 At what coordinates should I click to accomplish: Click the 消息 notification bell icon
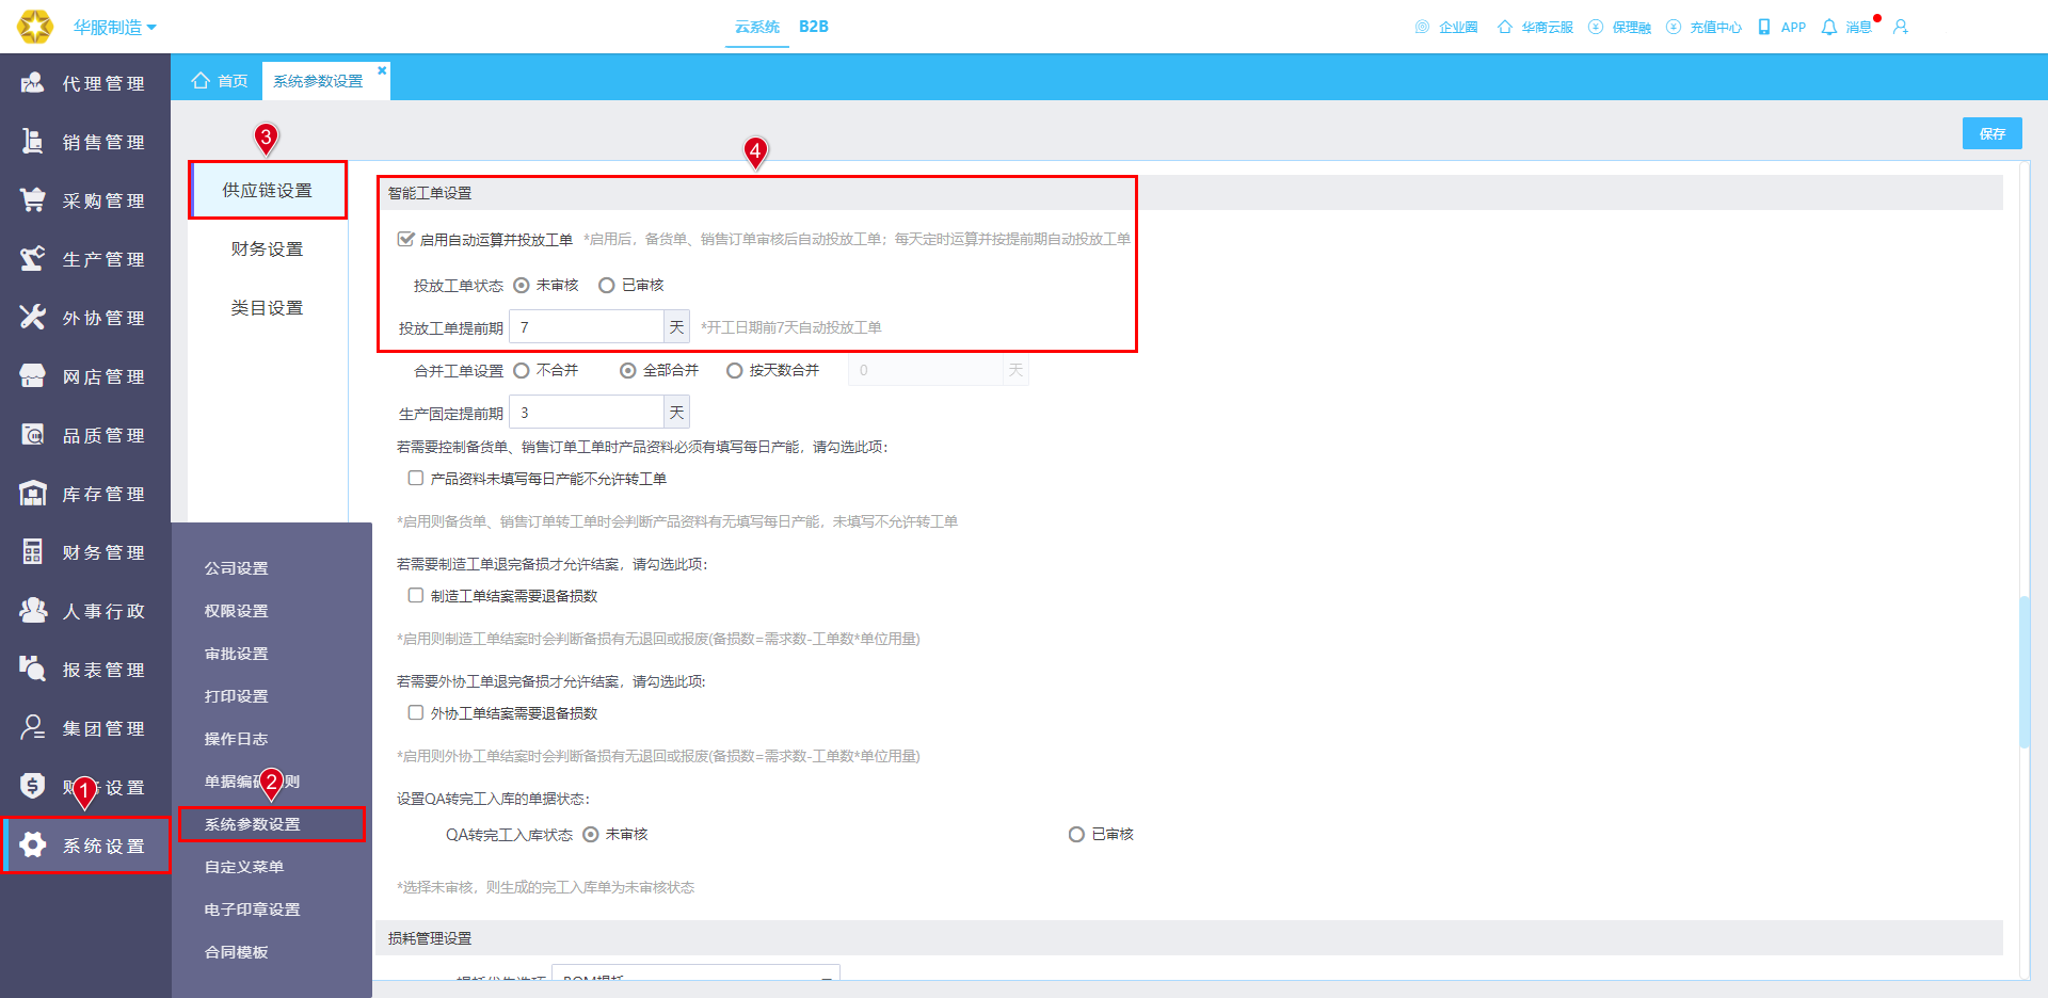coord(1829,27)
